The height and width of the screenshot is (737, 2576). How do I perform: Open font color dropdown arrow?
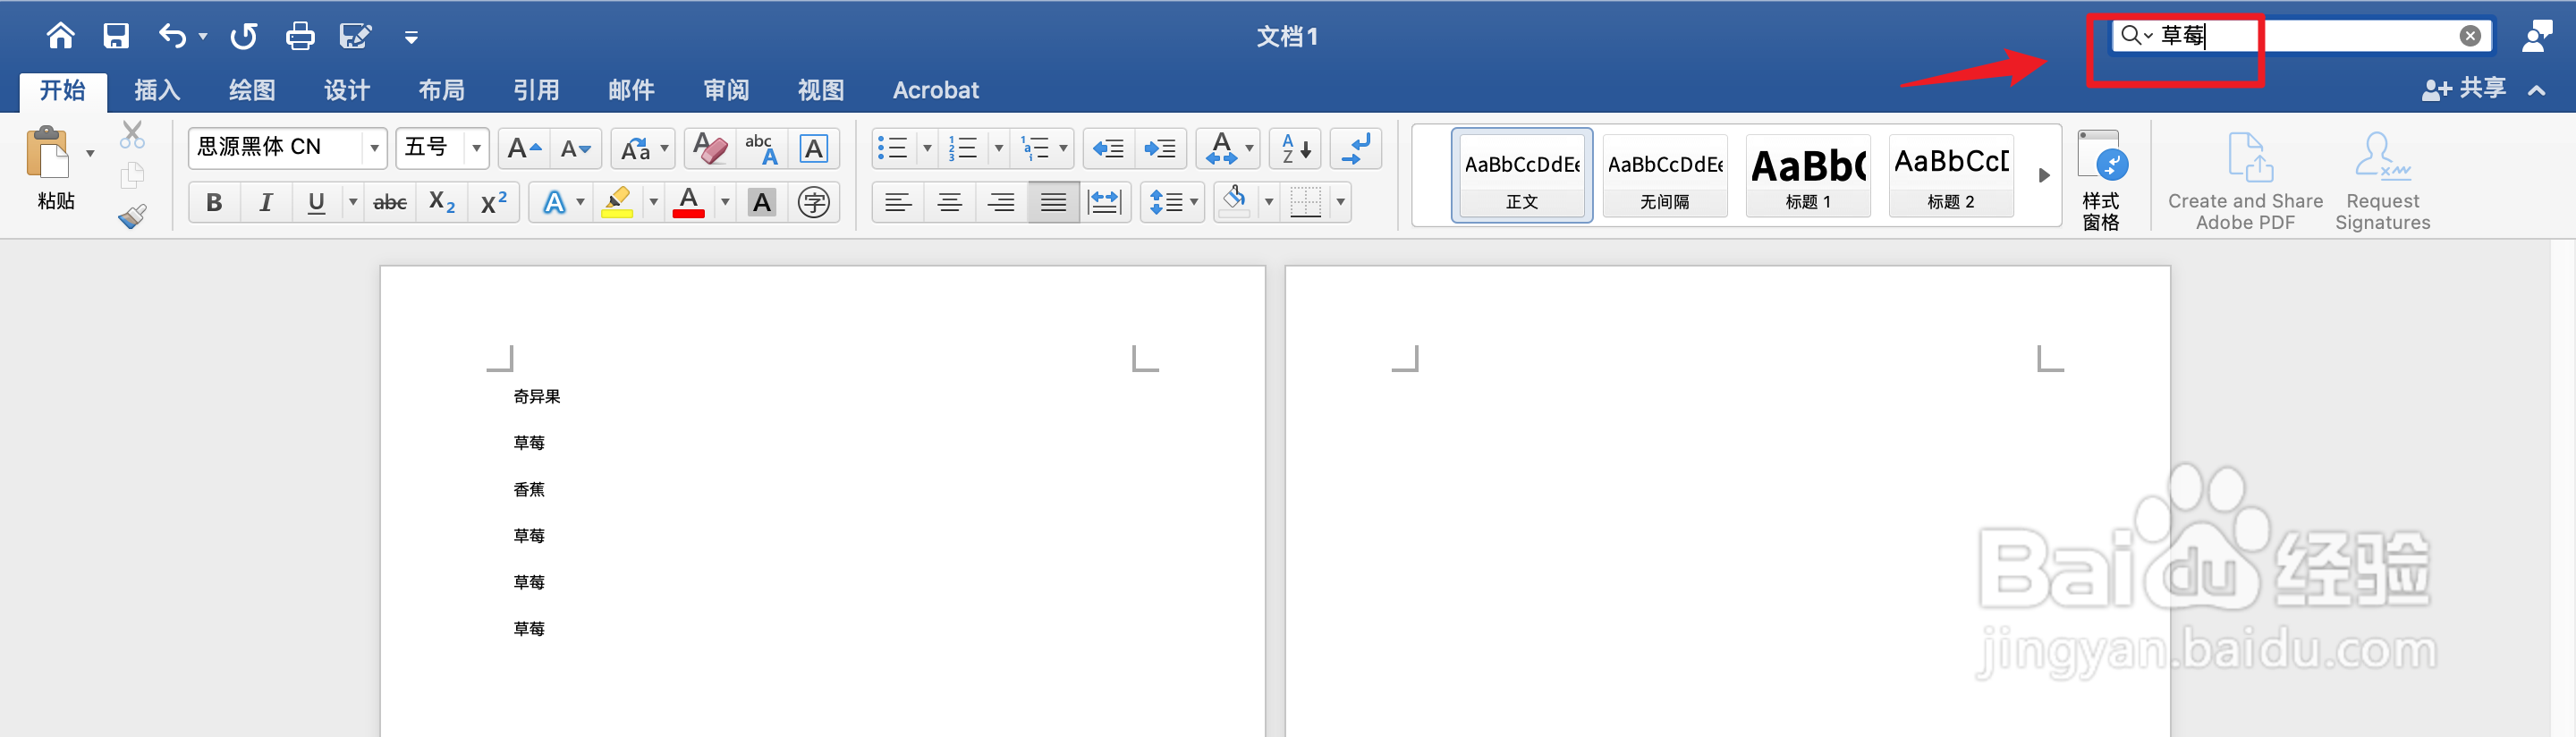pyautogui.click(x=725, y=203)
